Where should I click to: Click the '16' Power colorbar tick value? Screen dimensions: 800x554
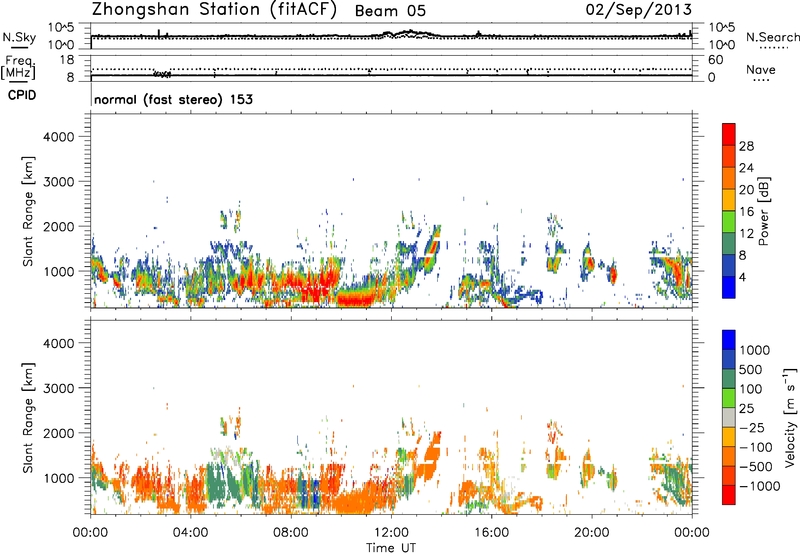746,212
